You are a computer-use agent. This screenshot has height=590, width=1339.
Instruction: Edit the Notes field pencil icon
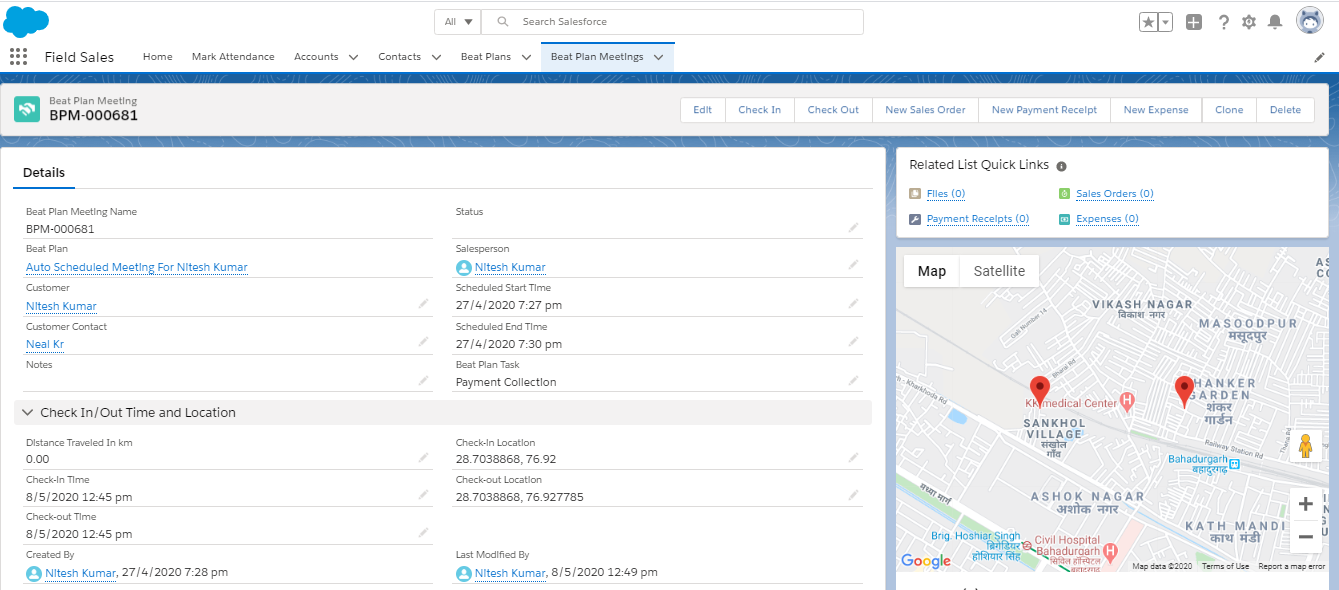[x=423, y=379]
